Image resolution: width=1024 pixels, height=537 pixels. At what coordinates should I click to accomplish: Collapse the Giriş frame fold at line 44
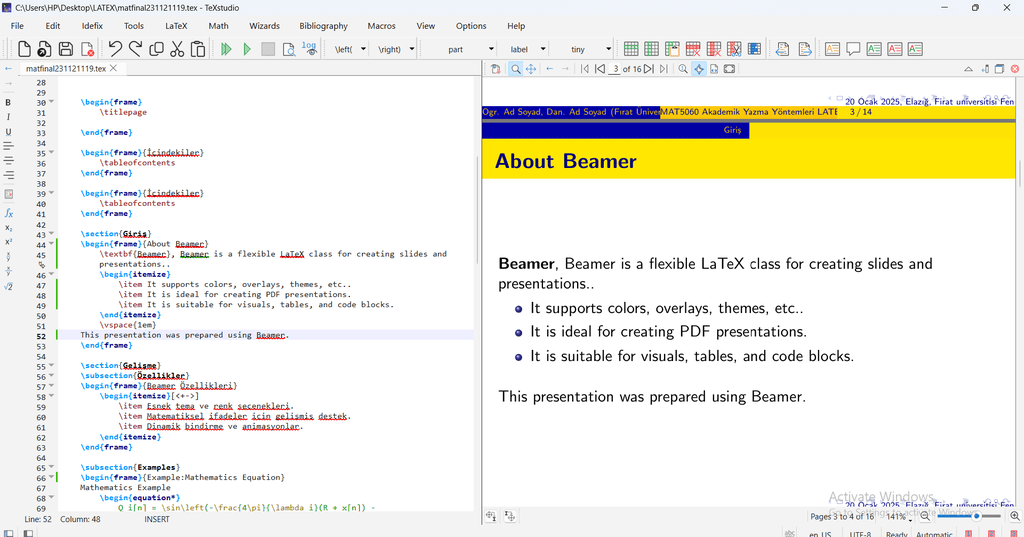click(51, 244)
